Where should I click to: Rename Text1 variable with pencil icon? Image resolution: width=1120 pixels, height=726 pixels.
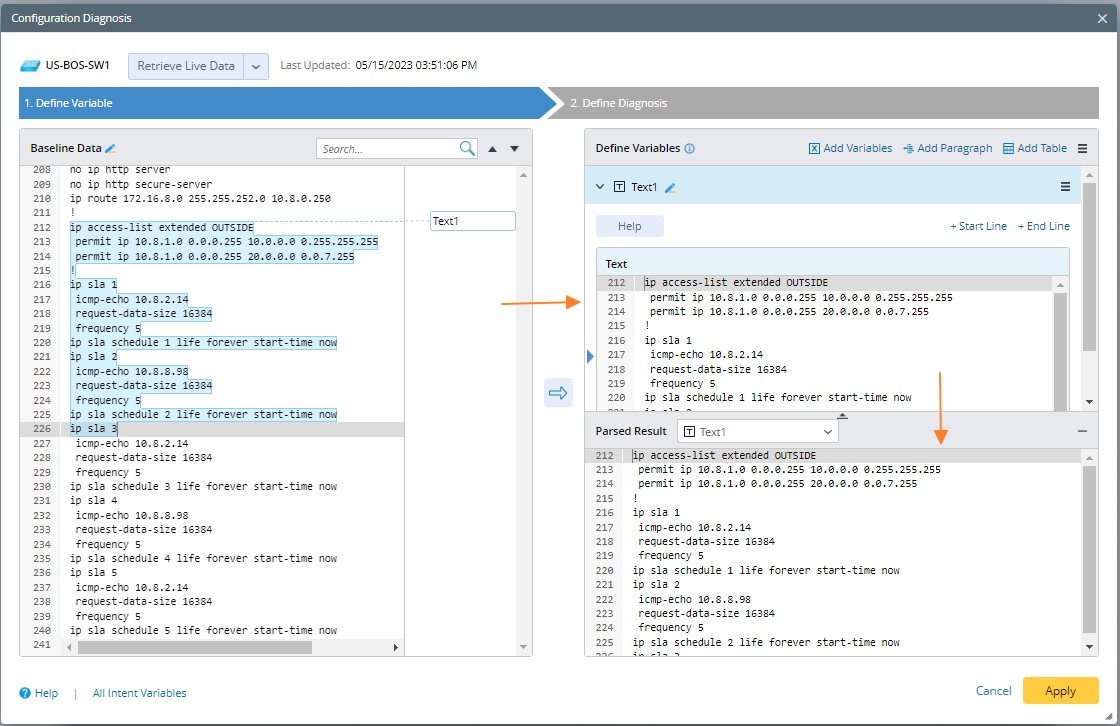pyautogui.click(x=670, y=188)
